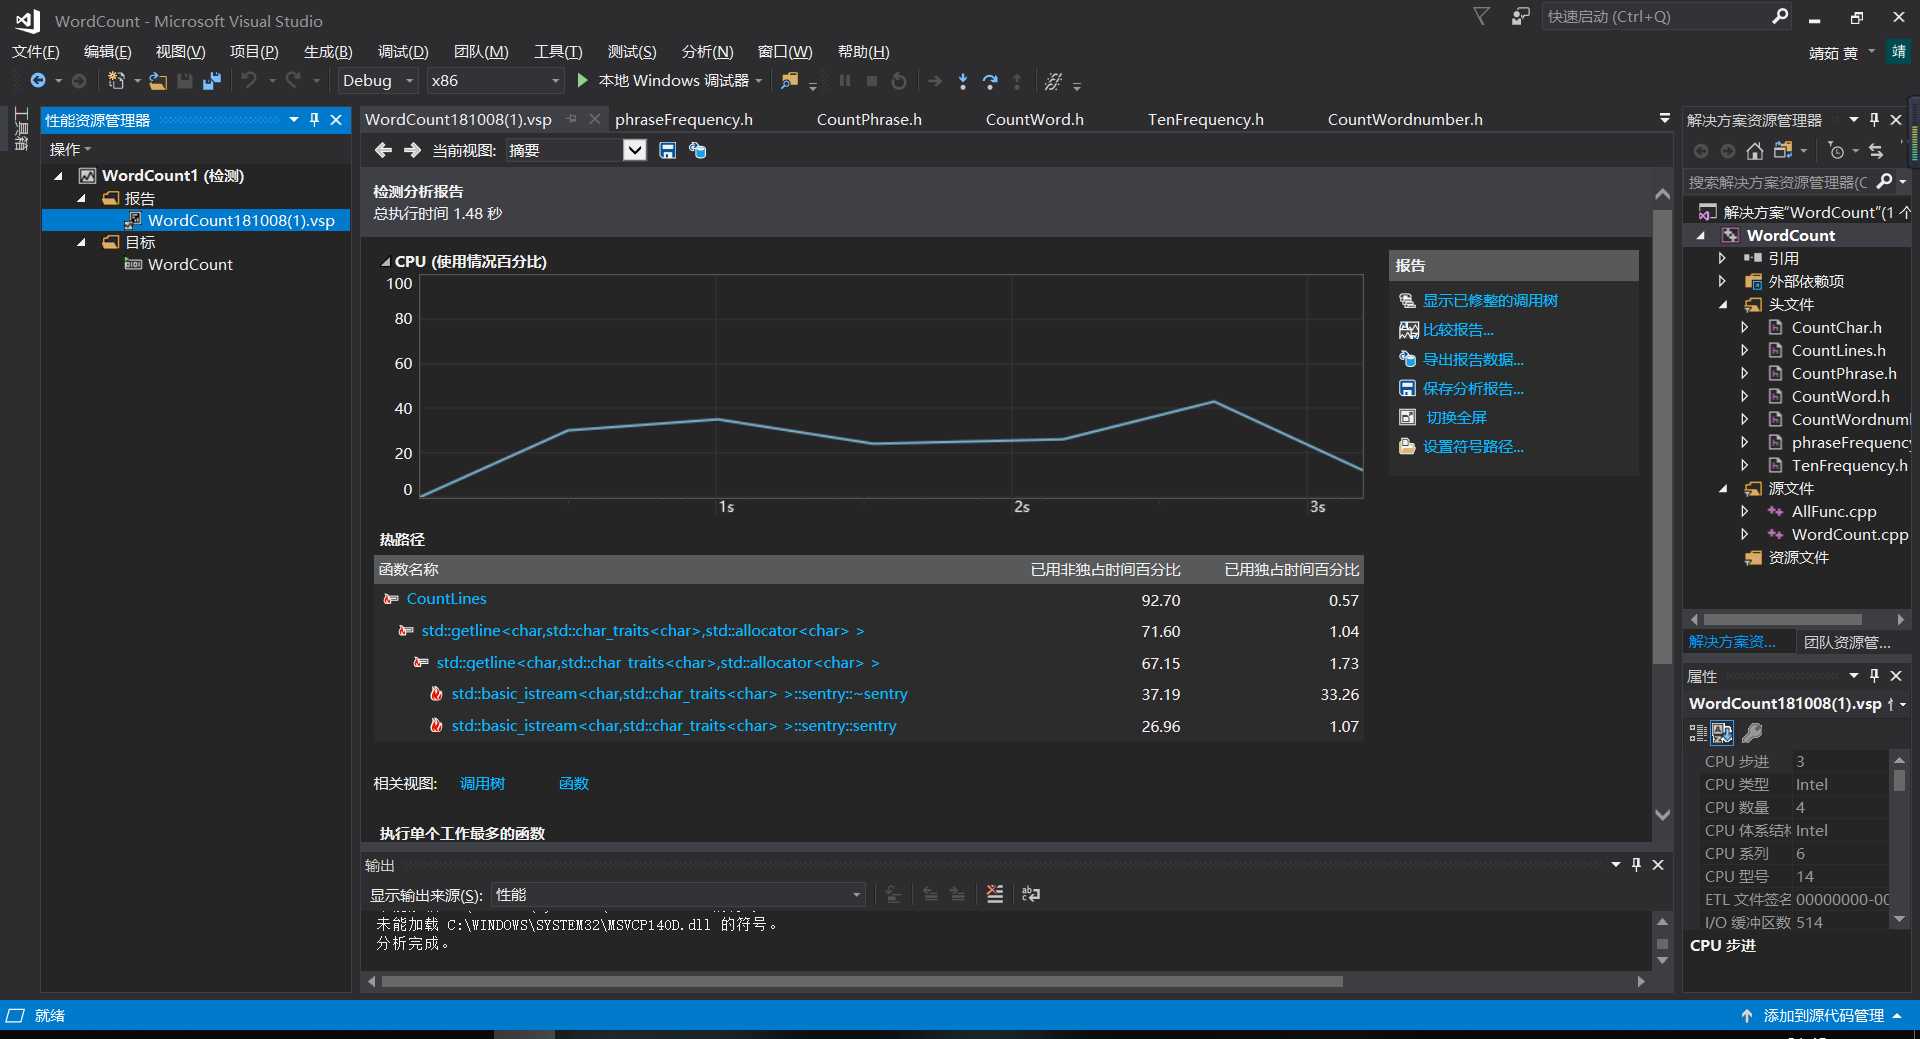Click the report navigate back arrow
This screenshot has width=1920, height=1039.
point(383,150)
